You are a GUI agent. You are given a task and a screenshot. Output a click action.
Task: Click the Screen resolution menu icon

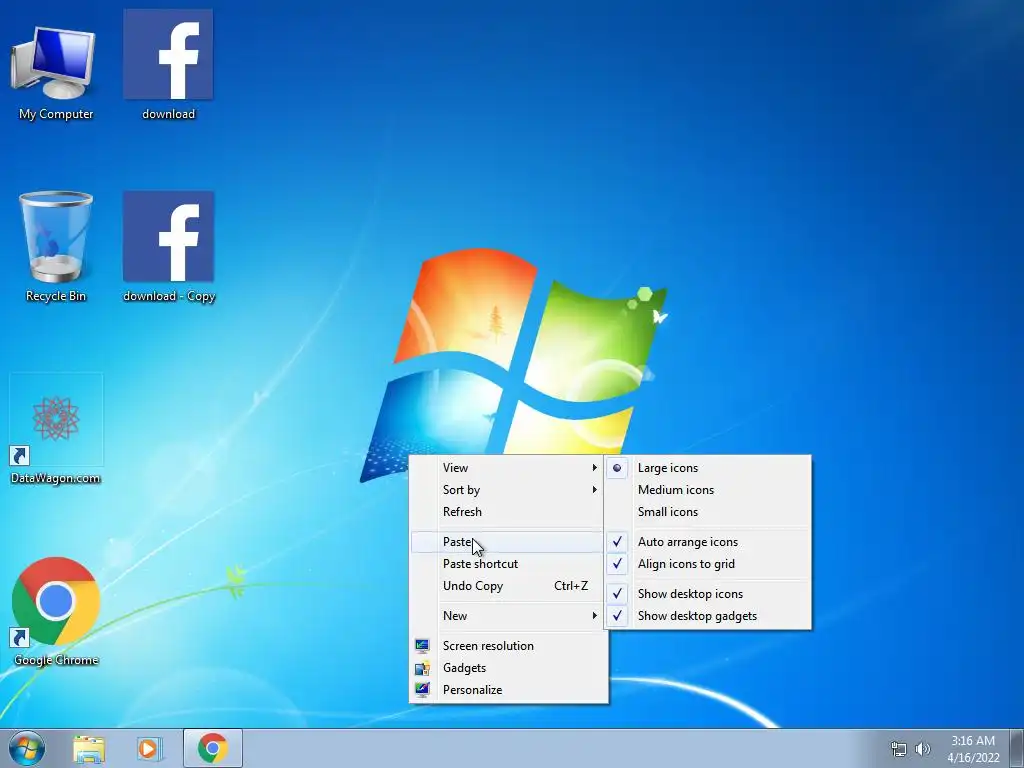coord(423,646)
